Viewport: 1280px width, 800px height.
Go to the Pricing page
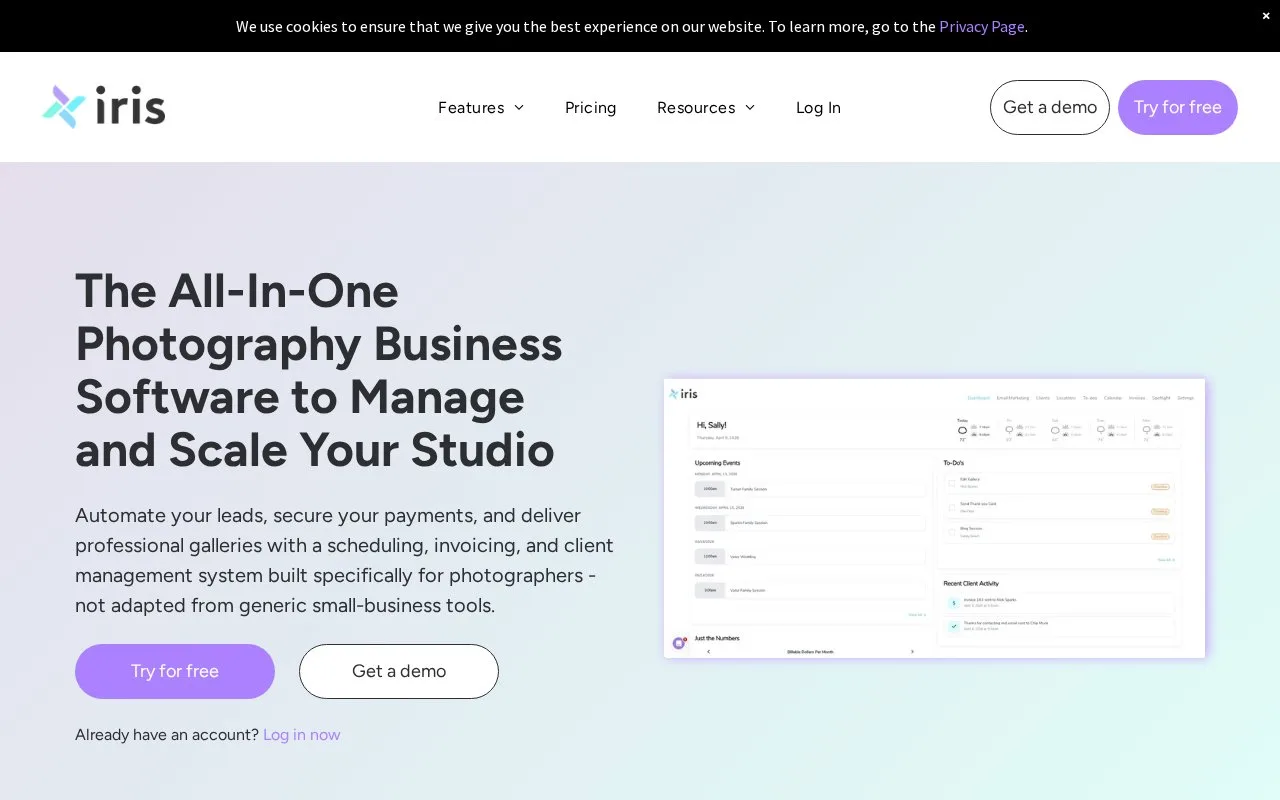tap(590, 107)
